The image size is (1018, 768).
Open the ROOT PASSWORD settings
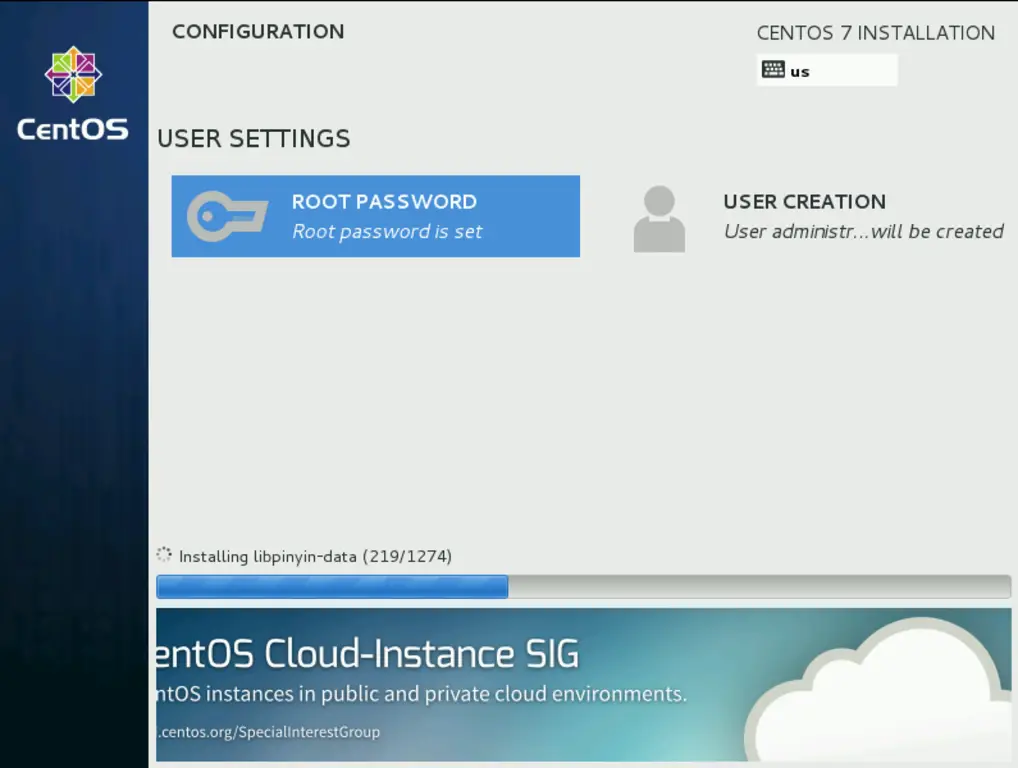pyautogui.click(x=375, y=216)
